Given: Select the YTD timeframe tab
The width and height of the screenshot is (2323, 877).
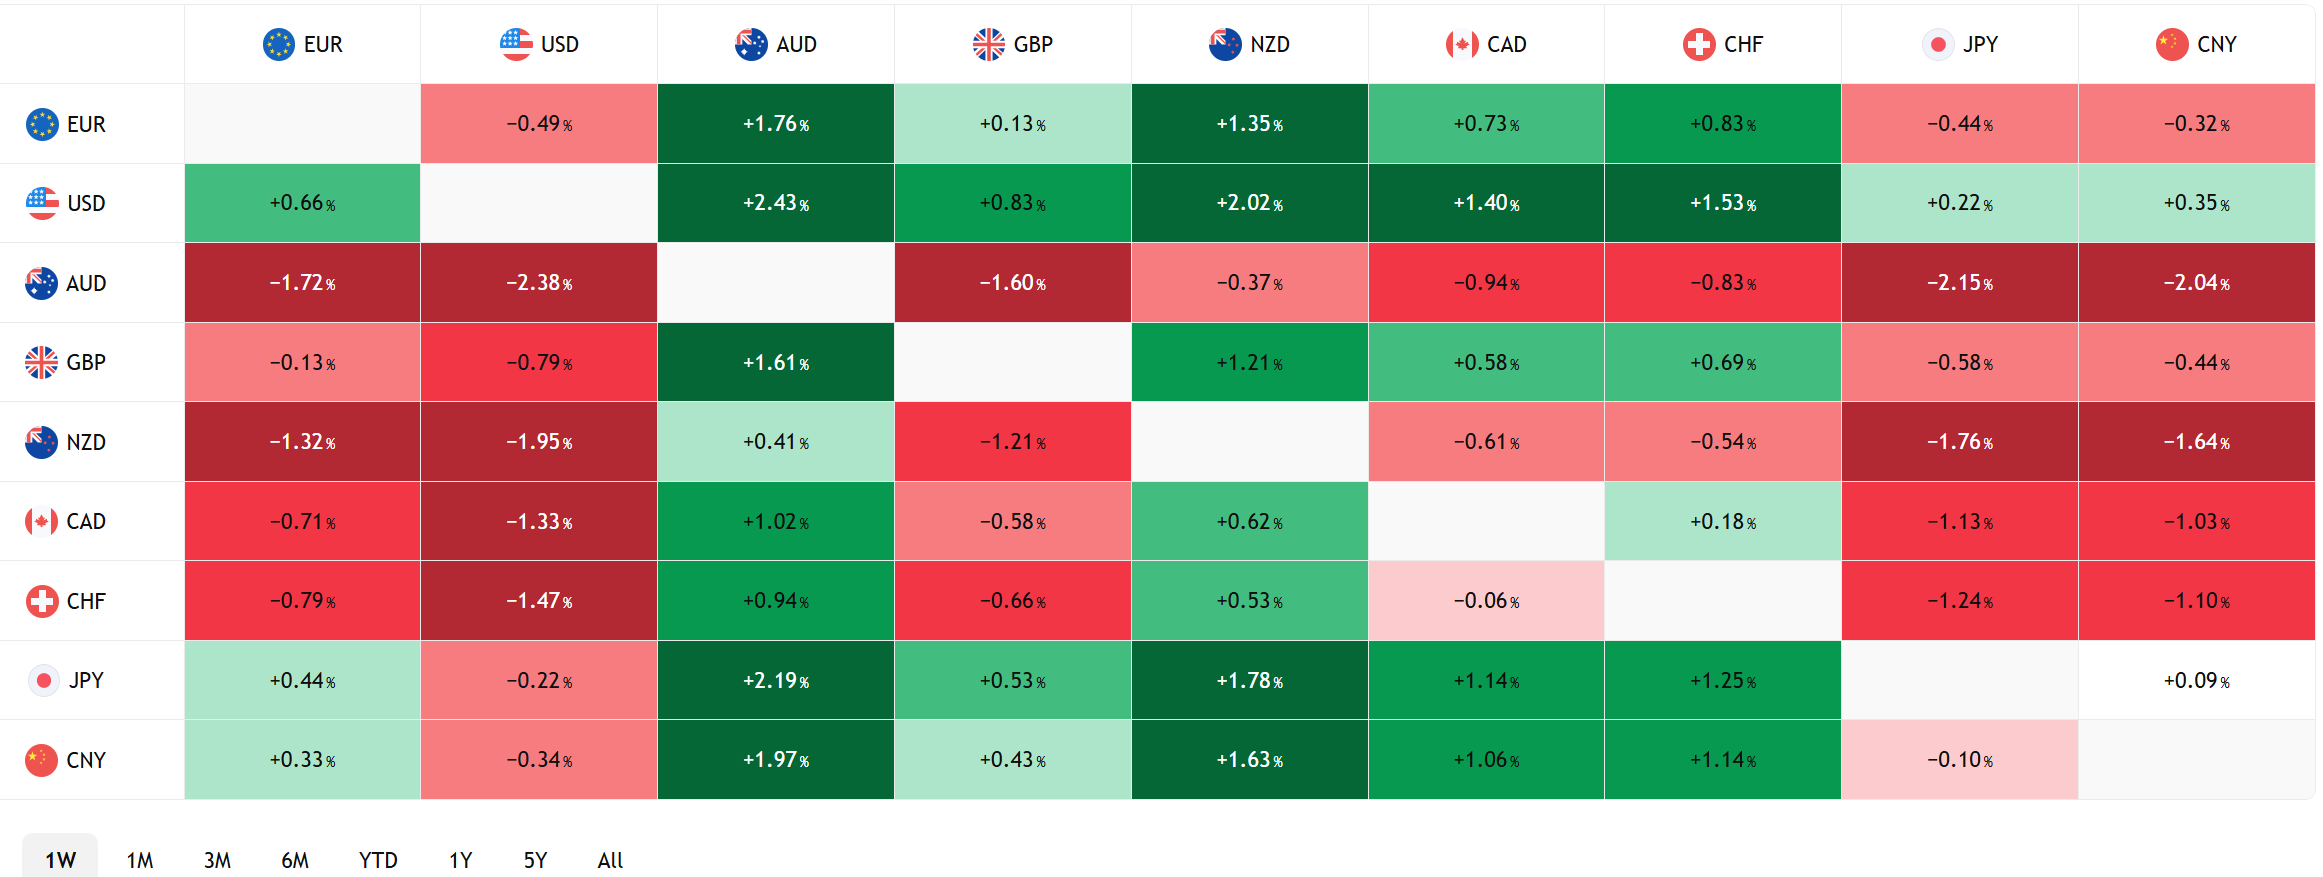Looking at the screenshot, I should [378, 860].
